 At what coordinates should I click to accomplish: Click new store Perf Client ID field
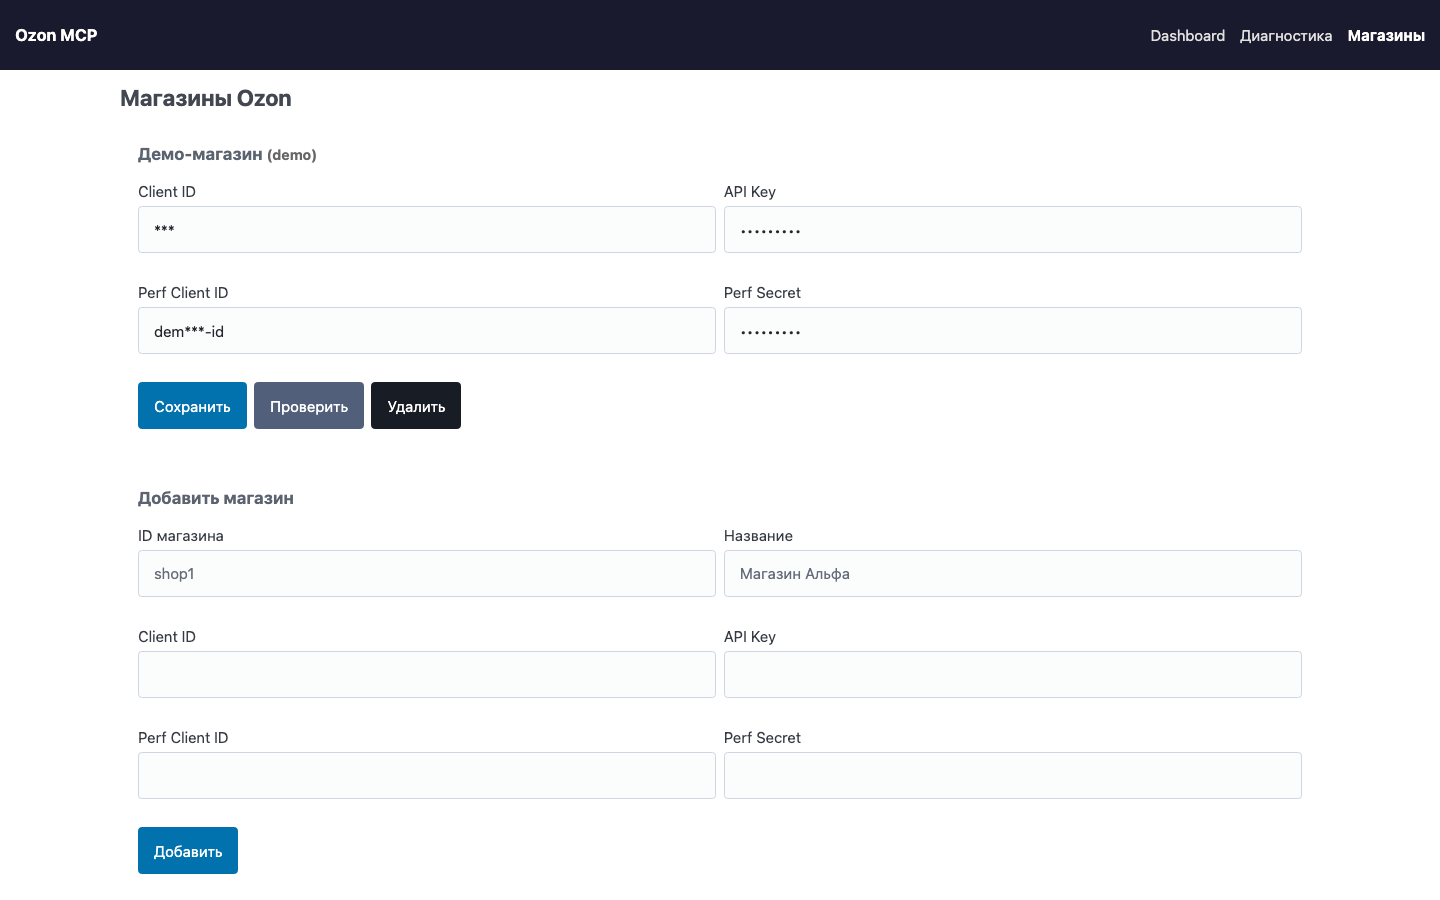pyautogui.click(x=427, y=776)
